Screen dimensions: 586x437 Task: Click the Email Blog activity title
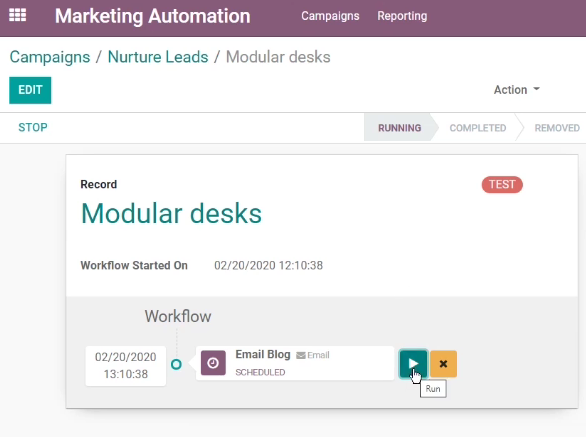(263, 354)
